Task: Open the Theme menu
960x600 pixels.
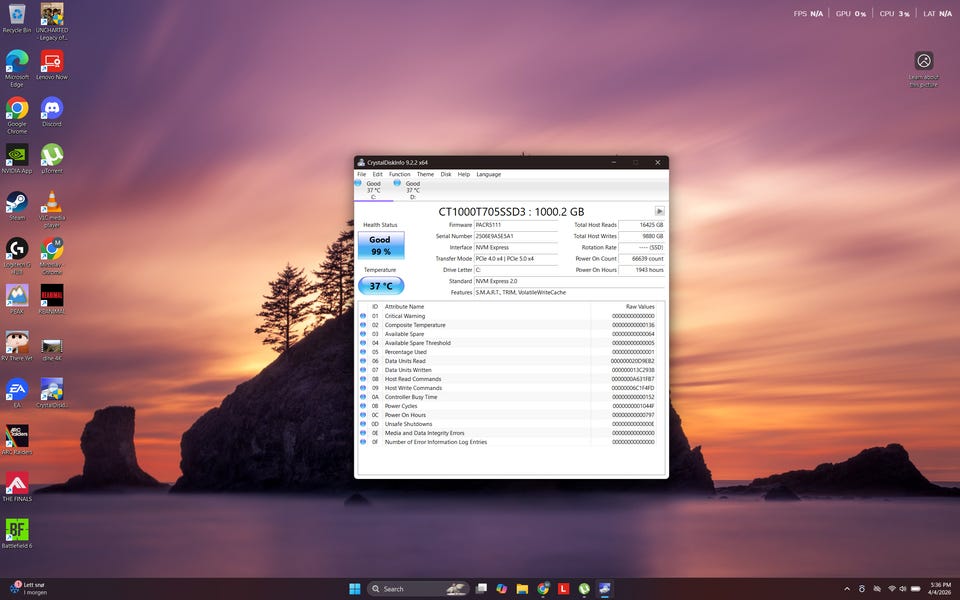Action: coord(425,174)
